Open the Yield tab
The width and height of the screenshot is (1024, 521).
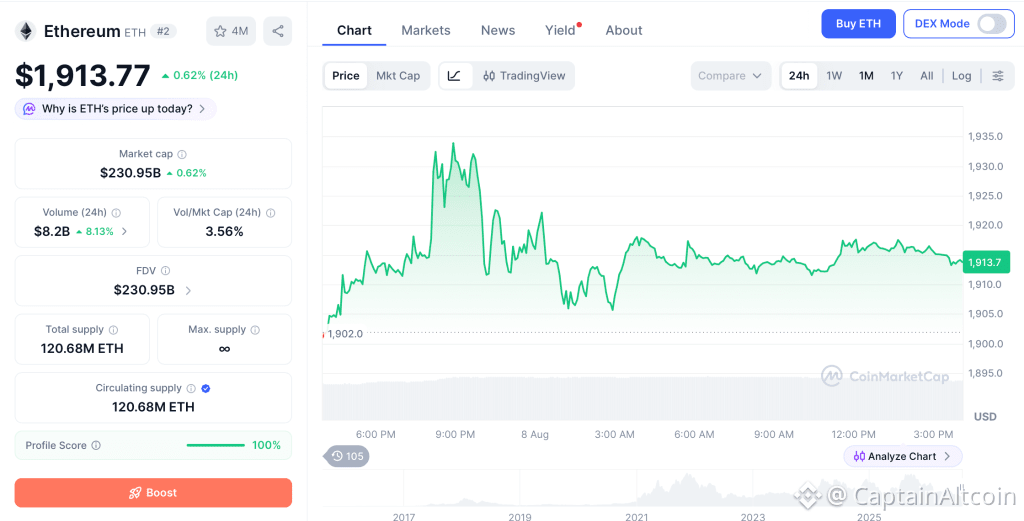(560, 30)
